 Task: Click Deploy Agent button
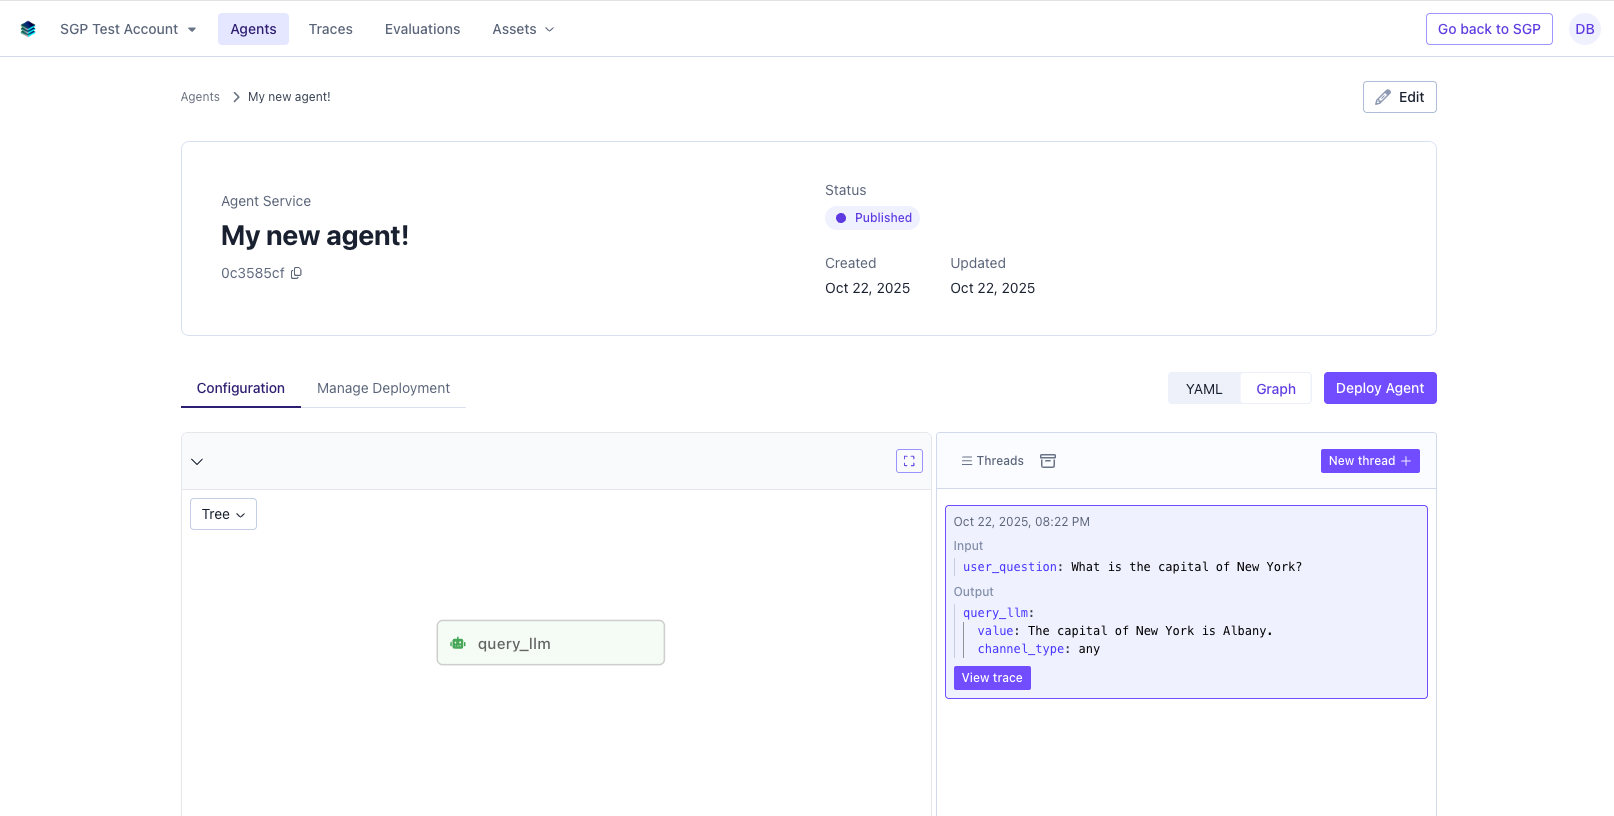click(1380, 388)
